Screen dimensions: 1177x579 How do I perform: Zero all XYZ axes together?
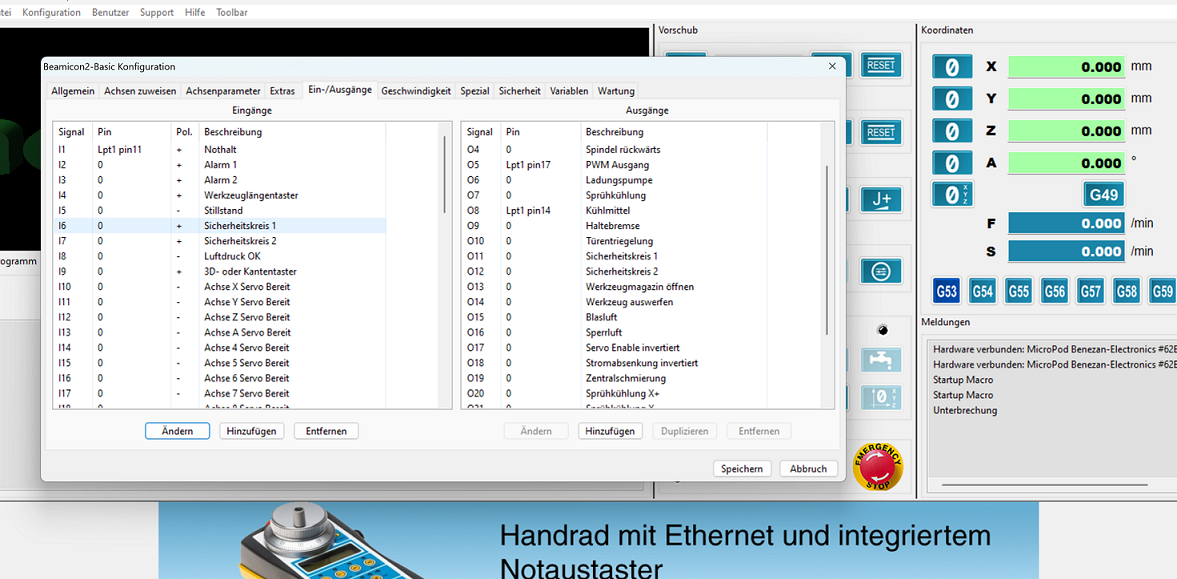952,195
